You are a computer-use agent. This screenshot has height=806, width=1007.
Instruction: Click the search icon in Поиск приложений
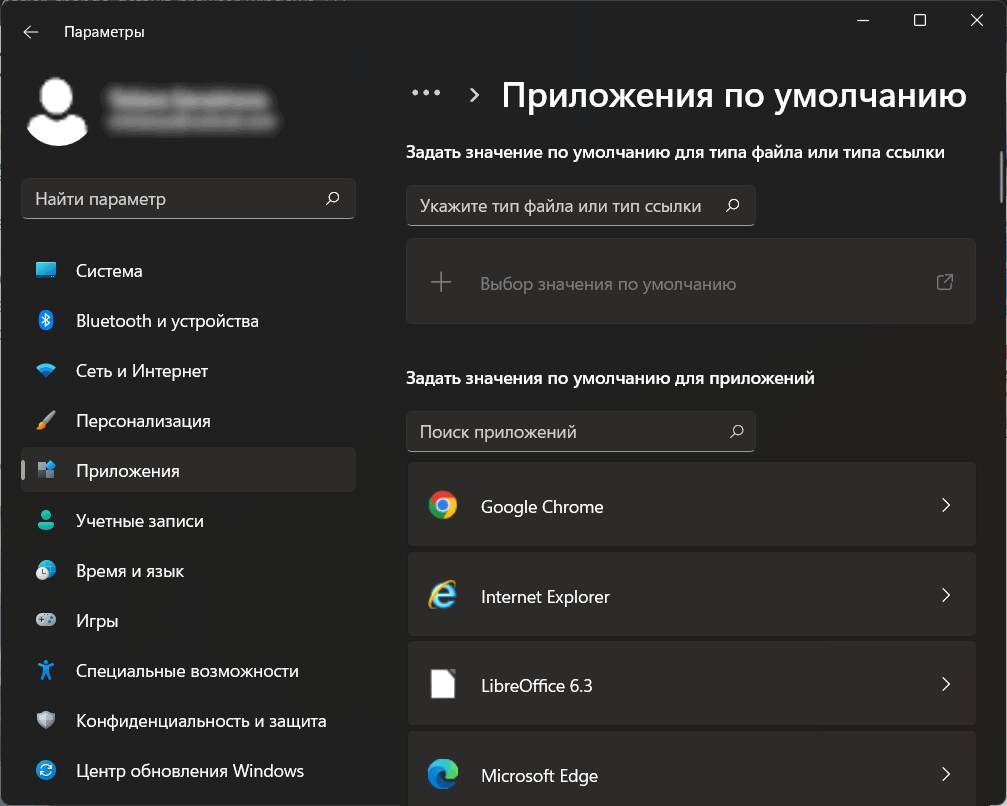(737, 432)
